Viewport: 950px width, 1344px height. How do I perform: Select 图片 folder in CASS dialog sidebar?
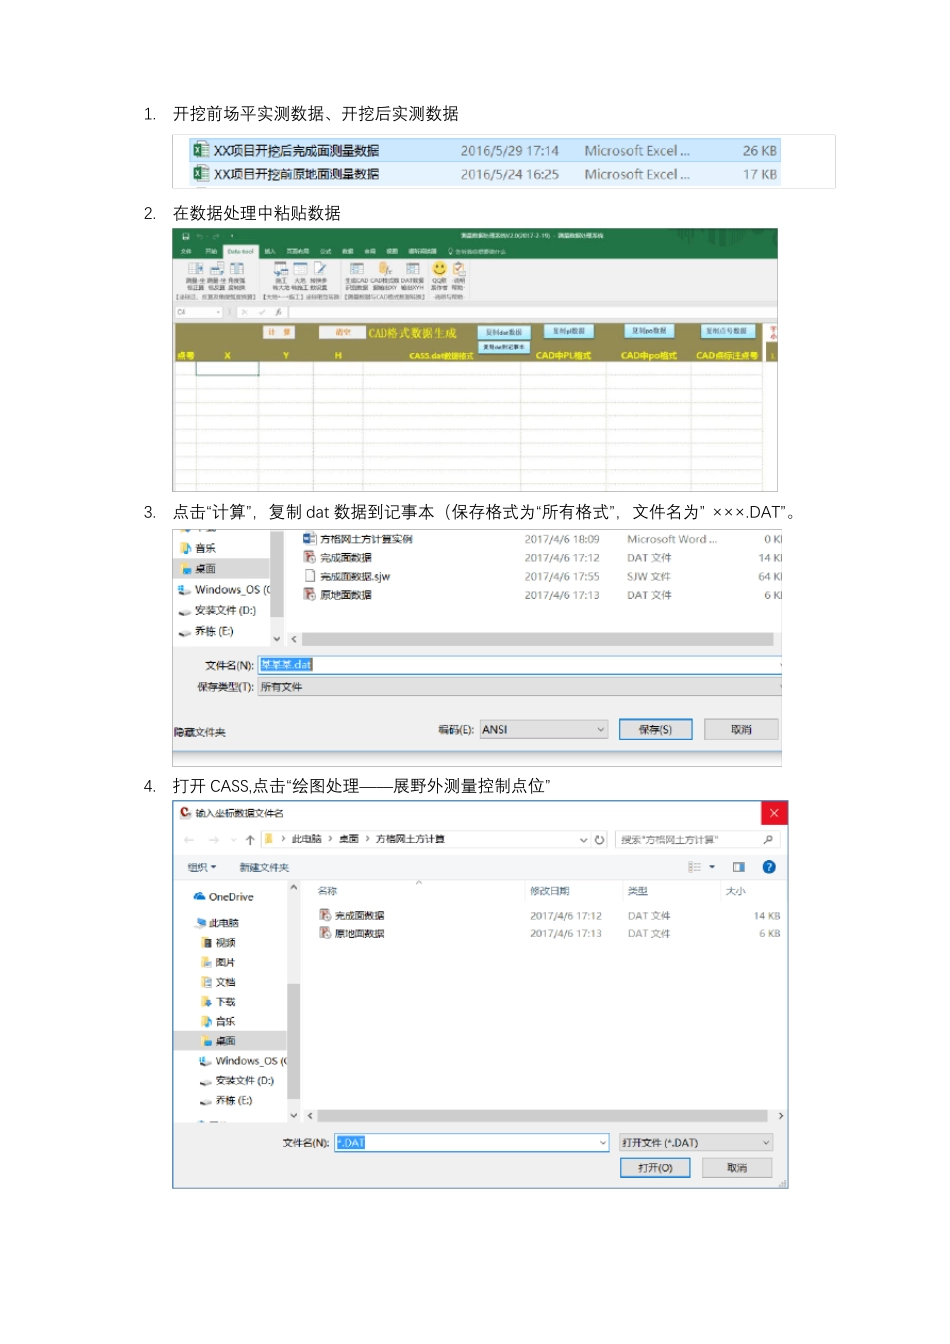219,962
